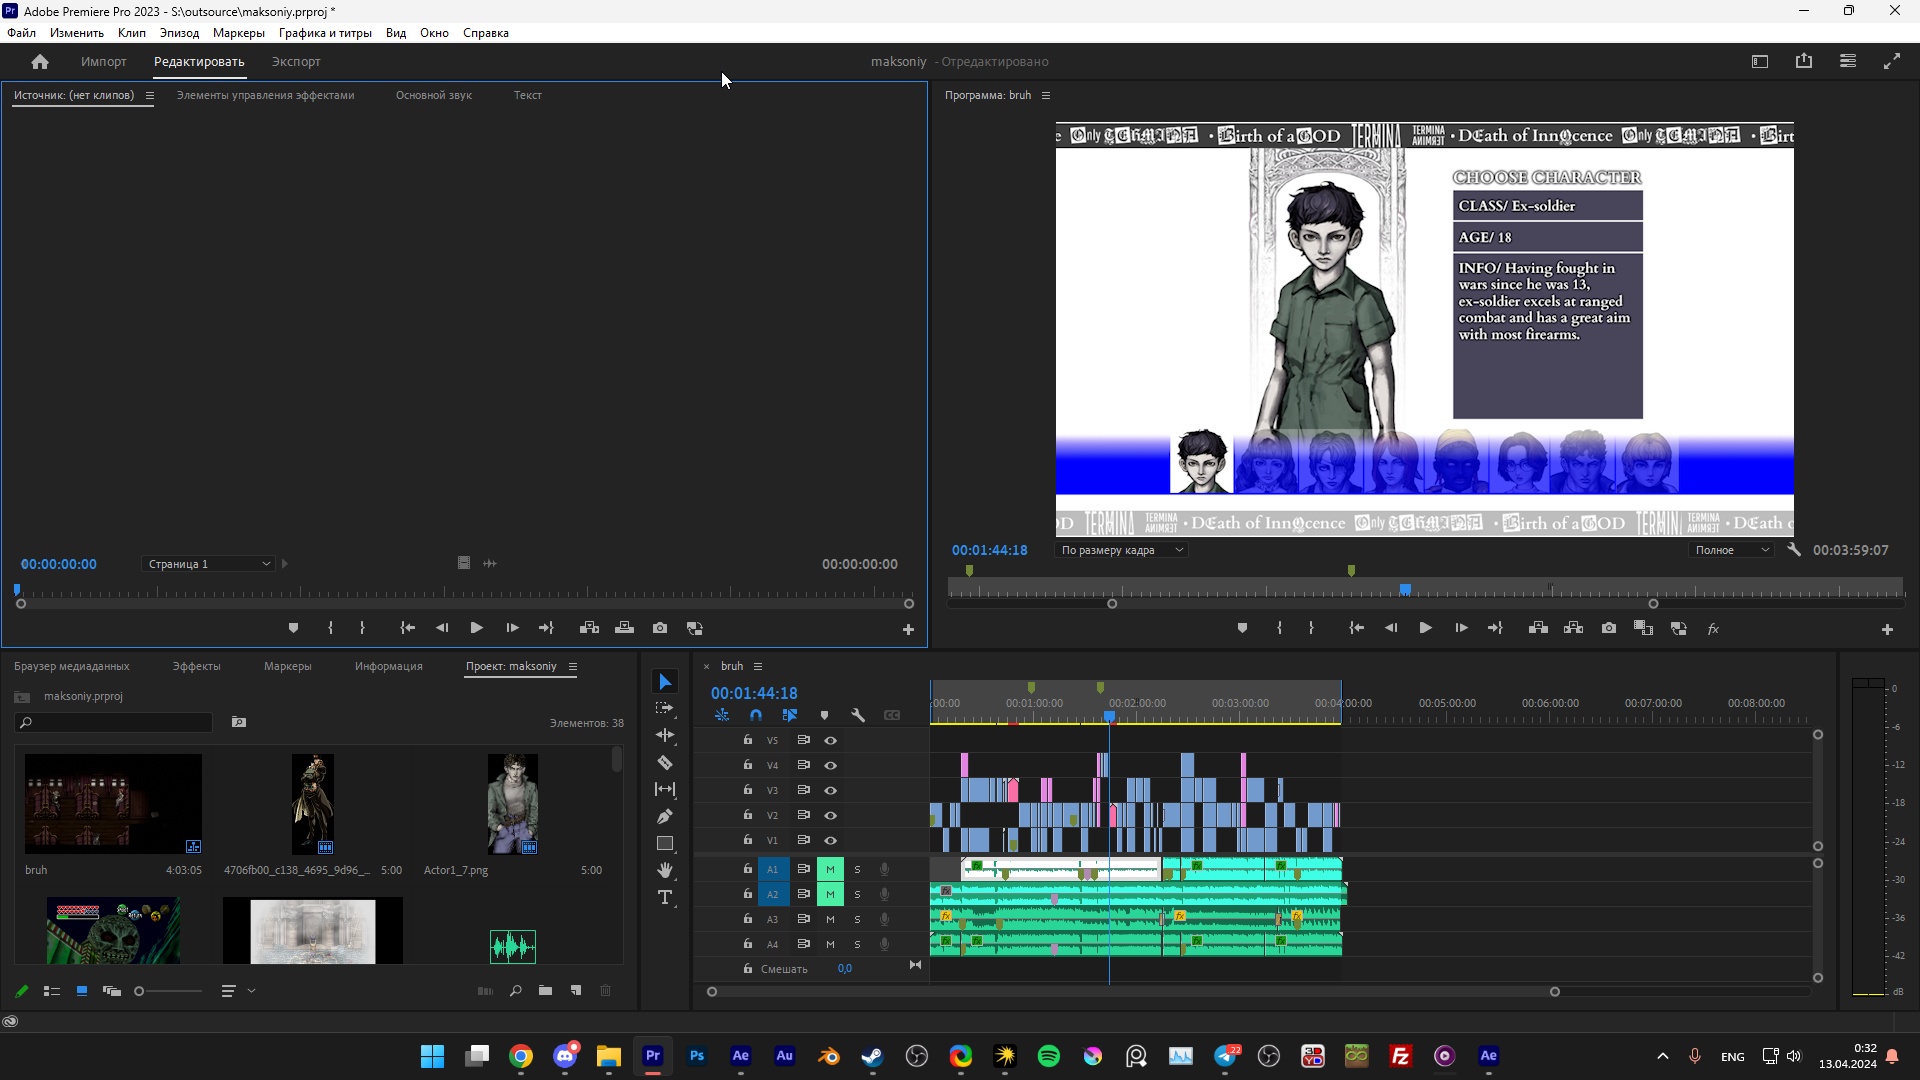Open Find magnifier in Project panel

pyautogui.click(x=515, y=991)
